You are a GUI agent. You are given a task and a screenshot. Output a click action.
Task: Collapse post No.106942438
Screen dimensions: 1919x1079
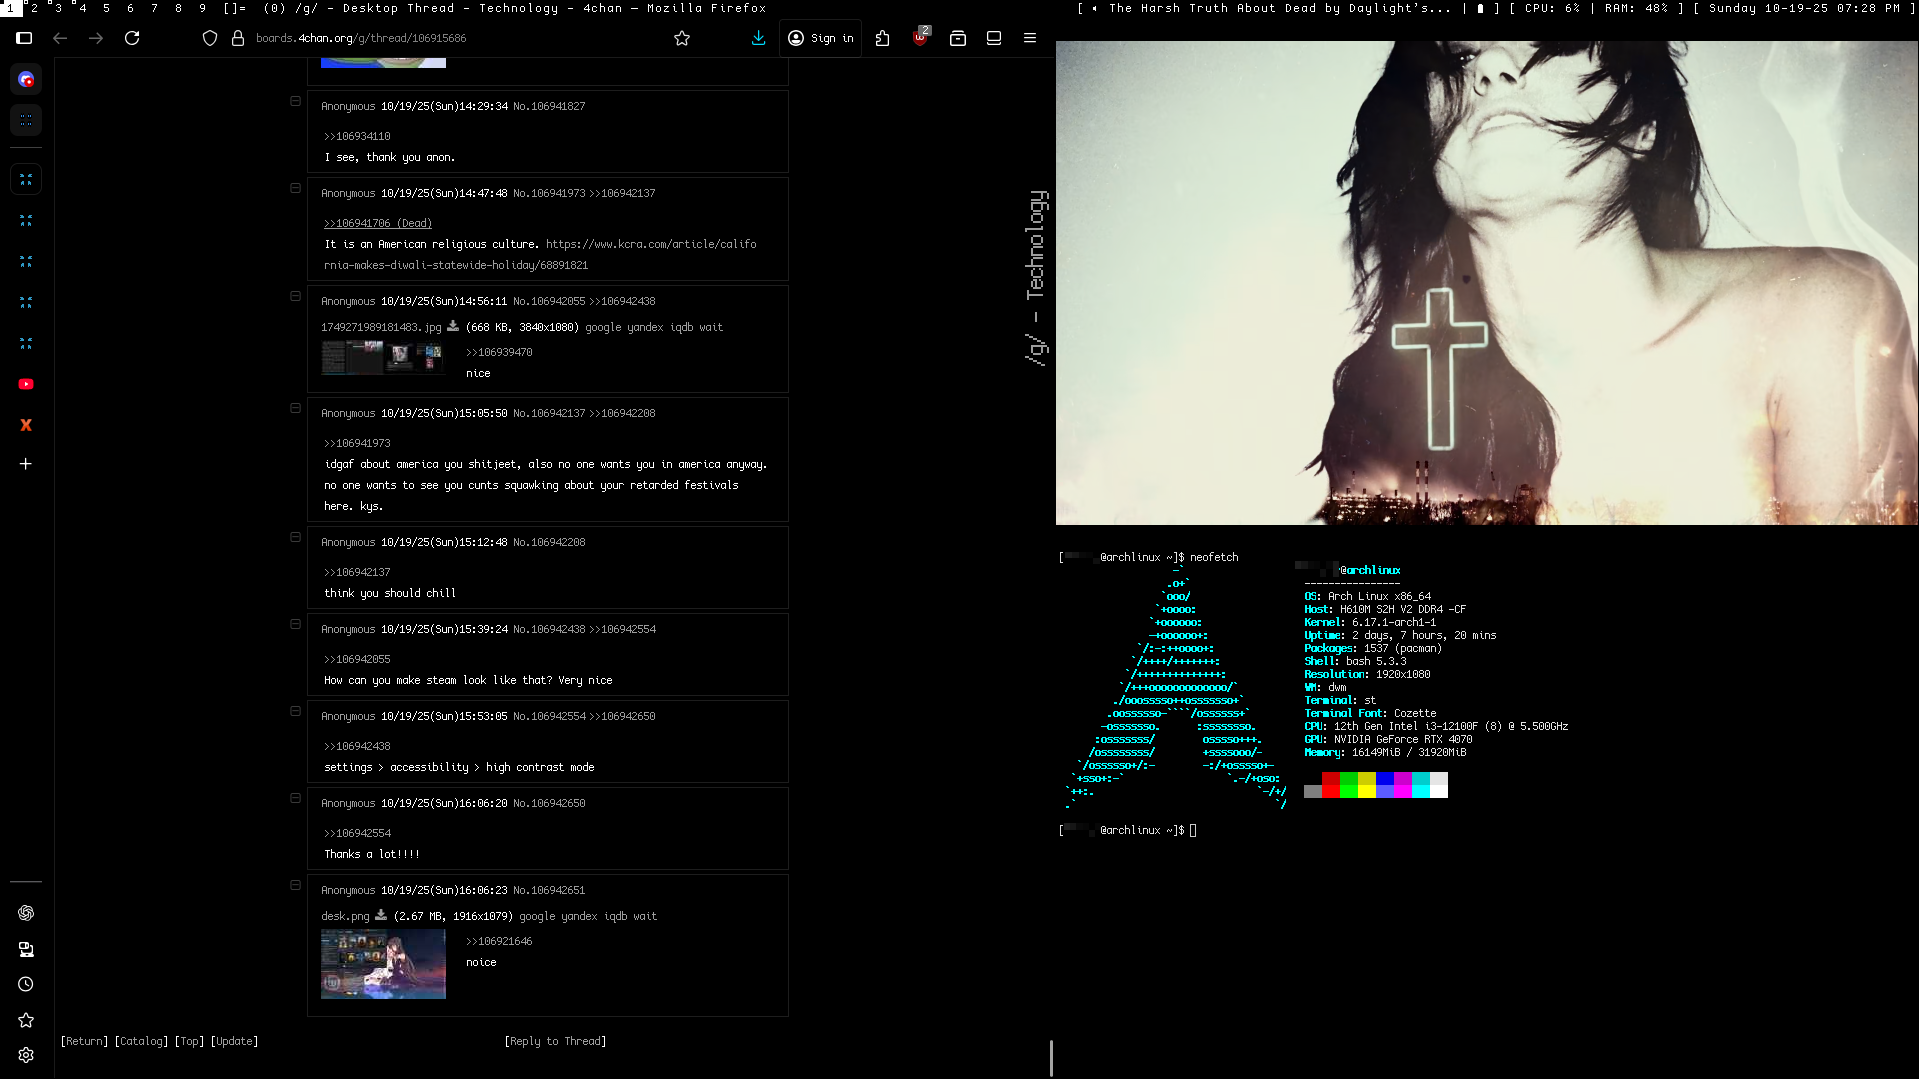click(295, 624)
